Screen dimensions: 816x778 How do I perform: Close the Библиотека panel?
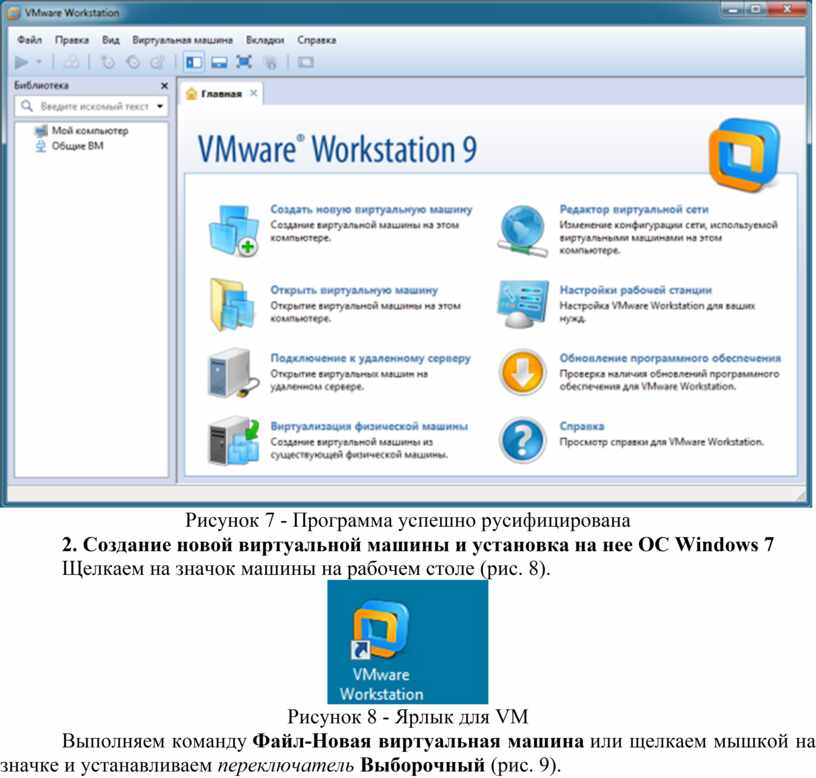click(x=164, y=86)
